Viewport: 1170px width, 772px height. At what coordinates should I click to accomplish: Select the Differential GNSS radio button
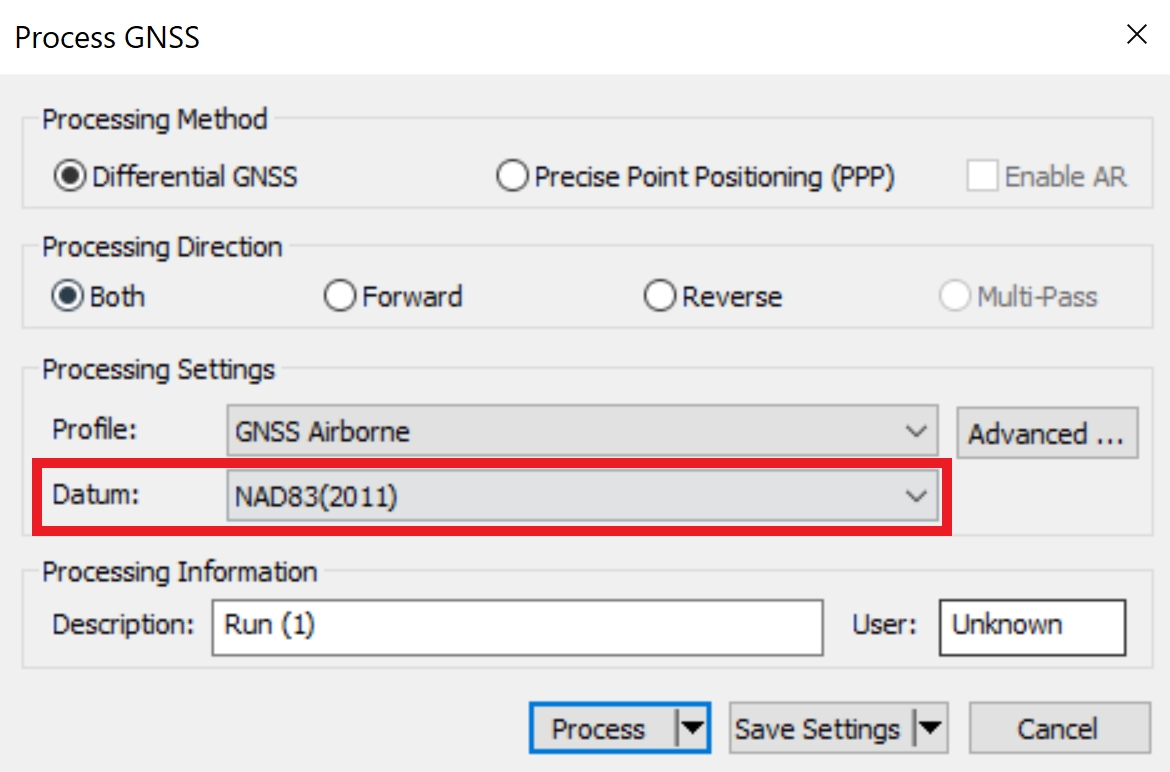pyautogui.click(x=68, y=177)
